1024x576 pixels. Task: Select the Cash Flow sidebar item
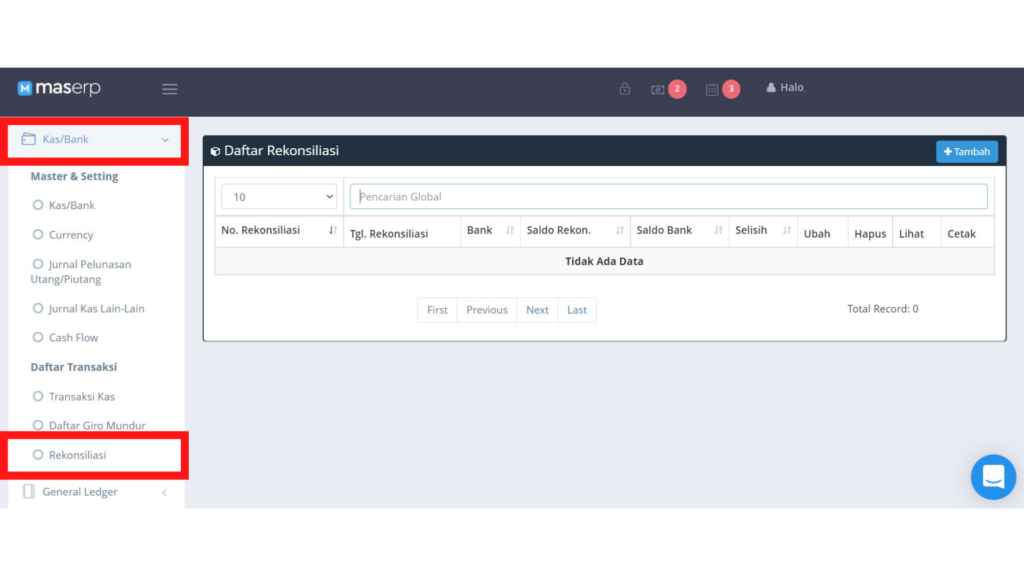(x=73, y=338)
